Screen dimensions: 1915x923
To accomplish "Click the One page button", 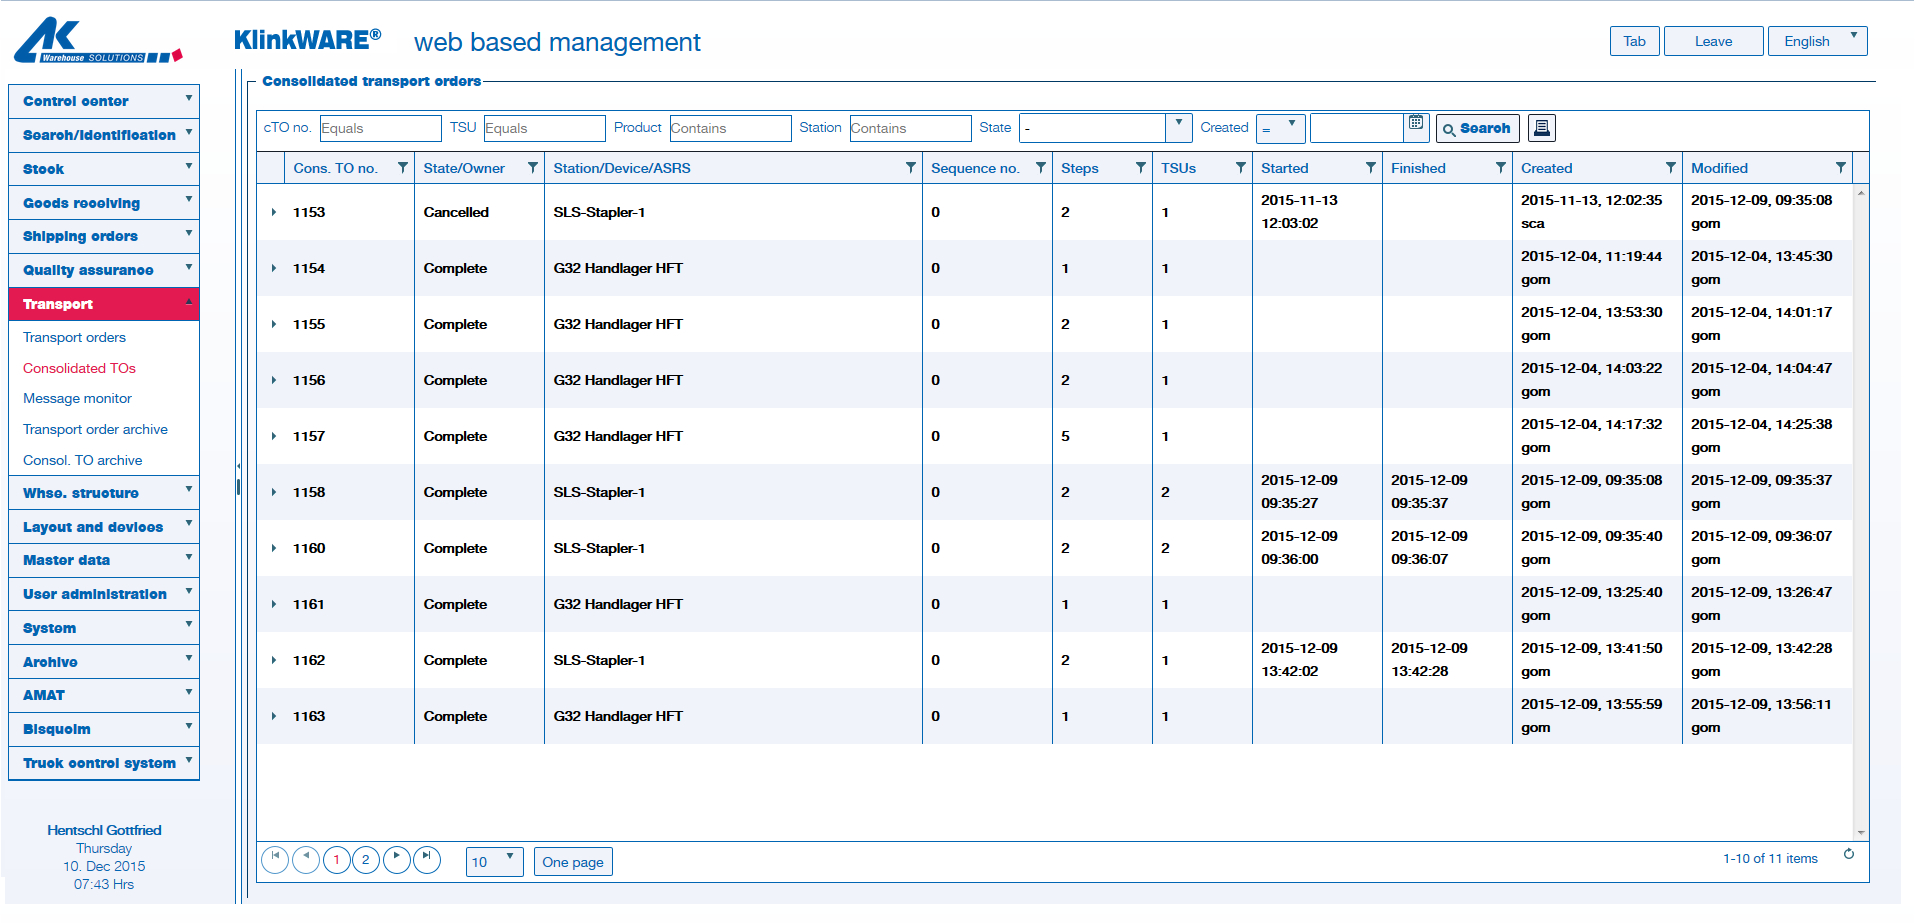I will pyautogui.click(x=573, y=862).
